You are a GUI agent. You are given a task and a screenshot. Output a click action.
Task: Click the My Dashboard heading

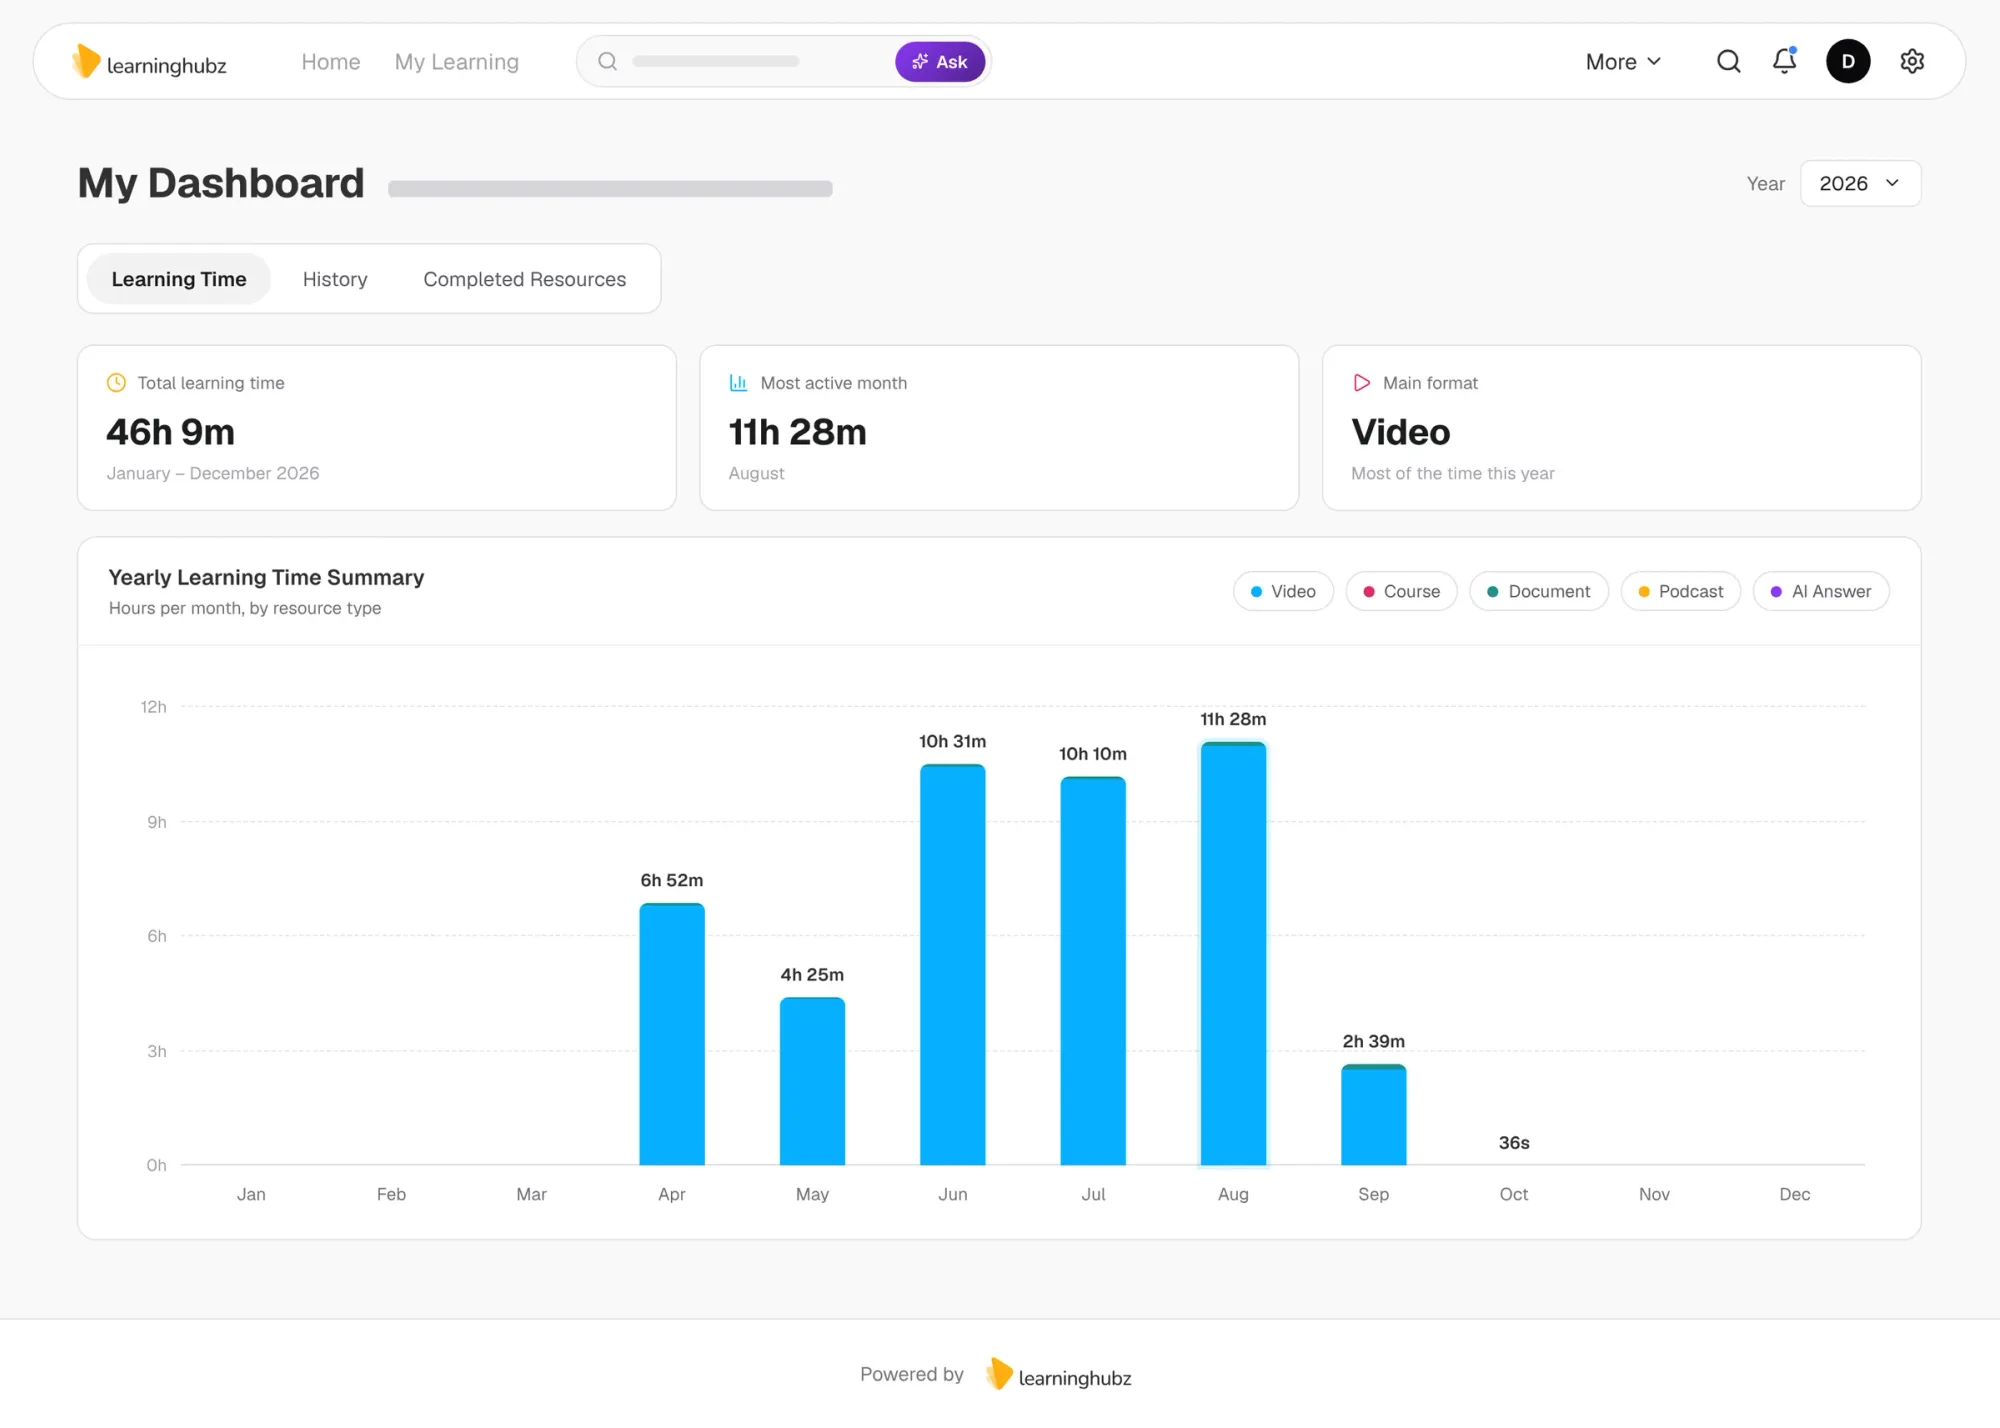(221, 183)
